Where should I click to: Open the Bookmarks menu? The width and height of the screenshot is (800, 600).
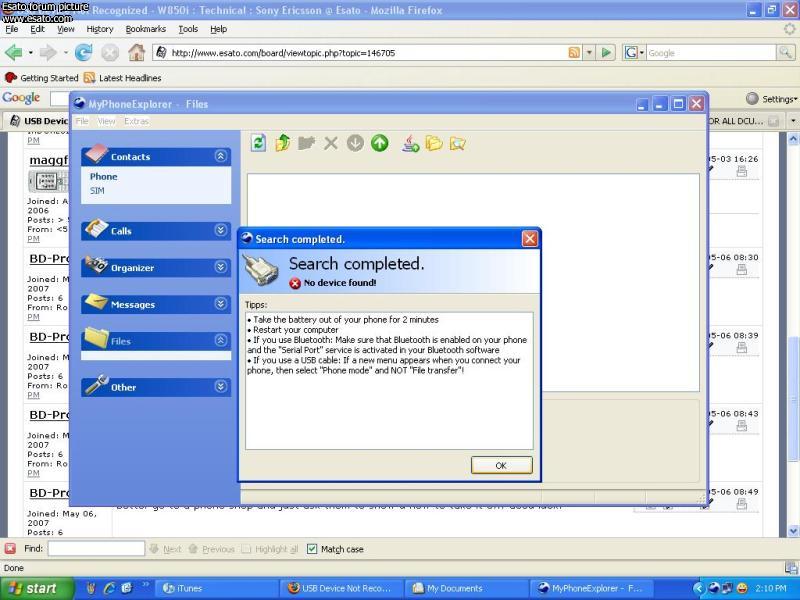coord(145,29)
